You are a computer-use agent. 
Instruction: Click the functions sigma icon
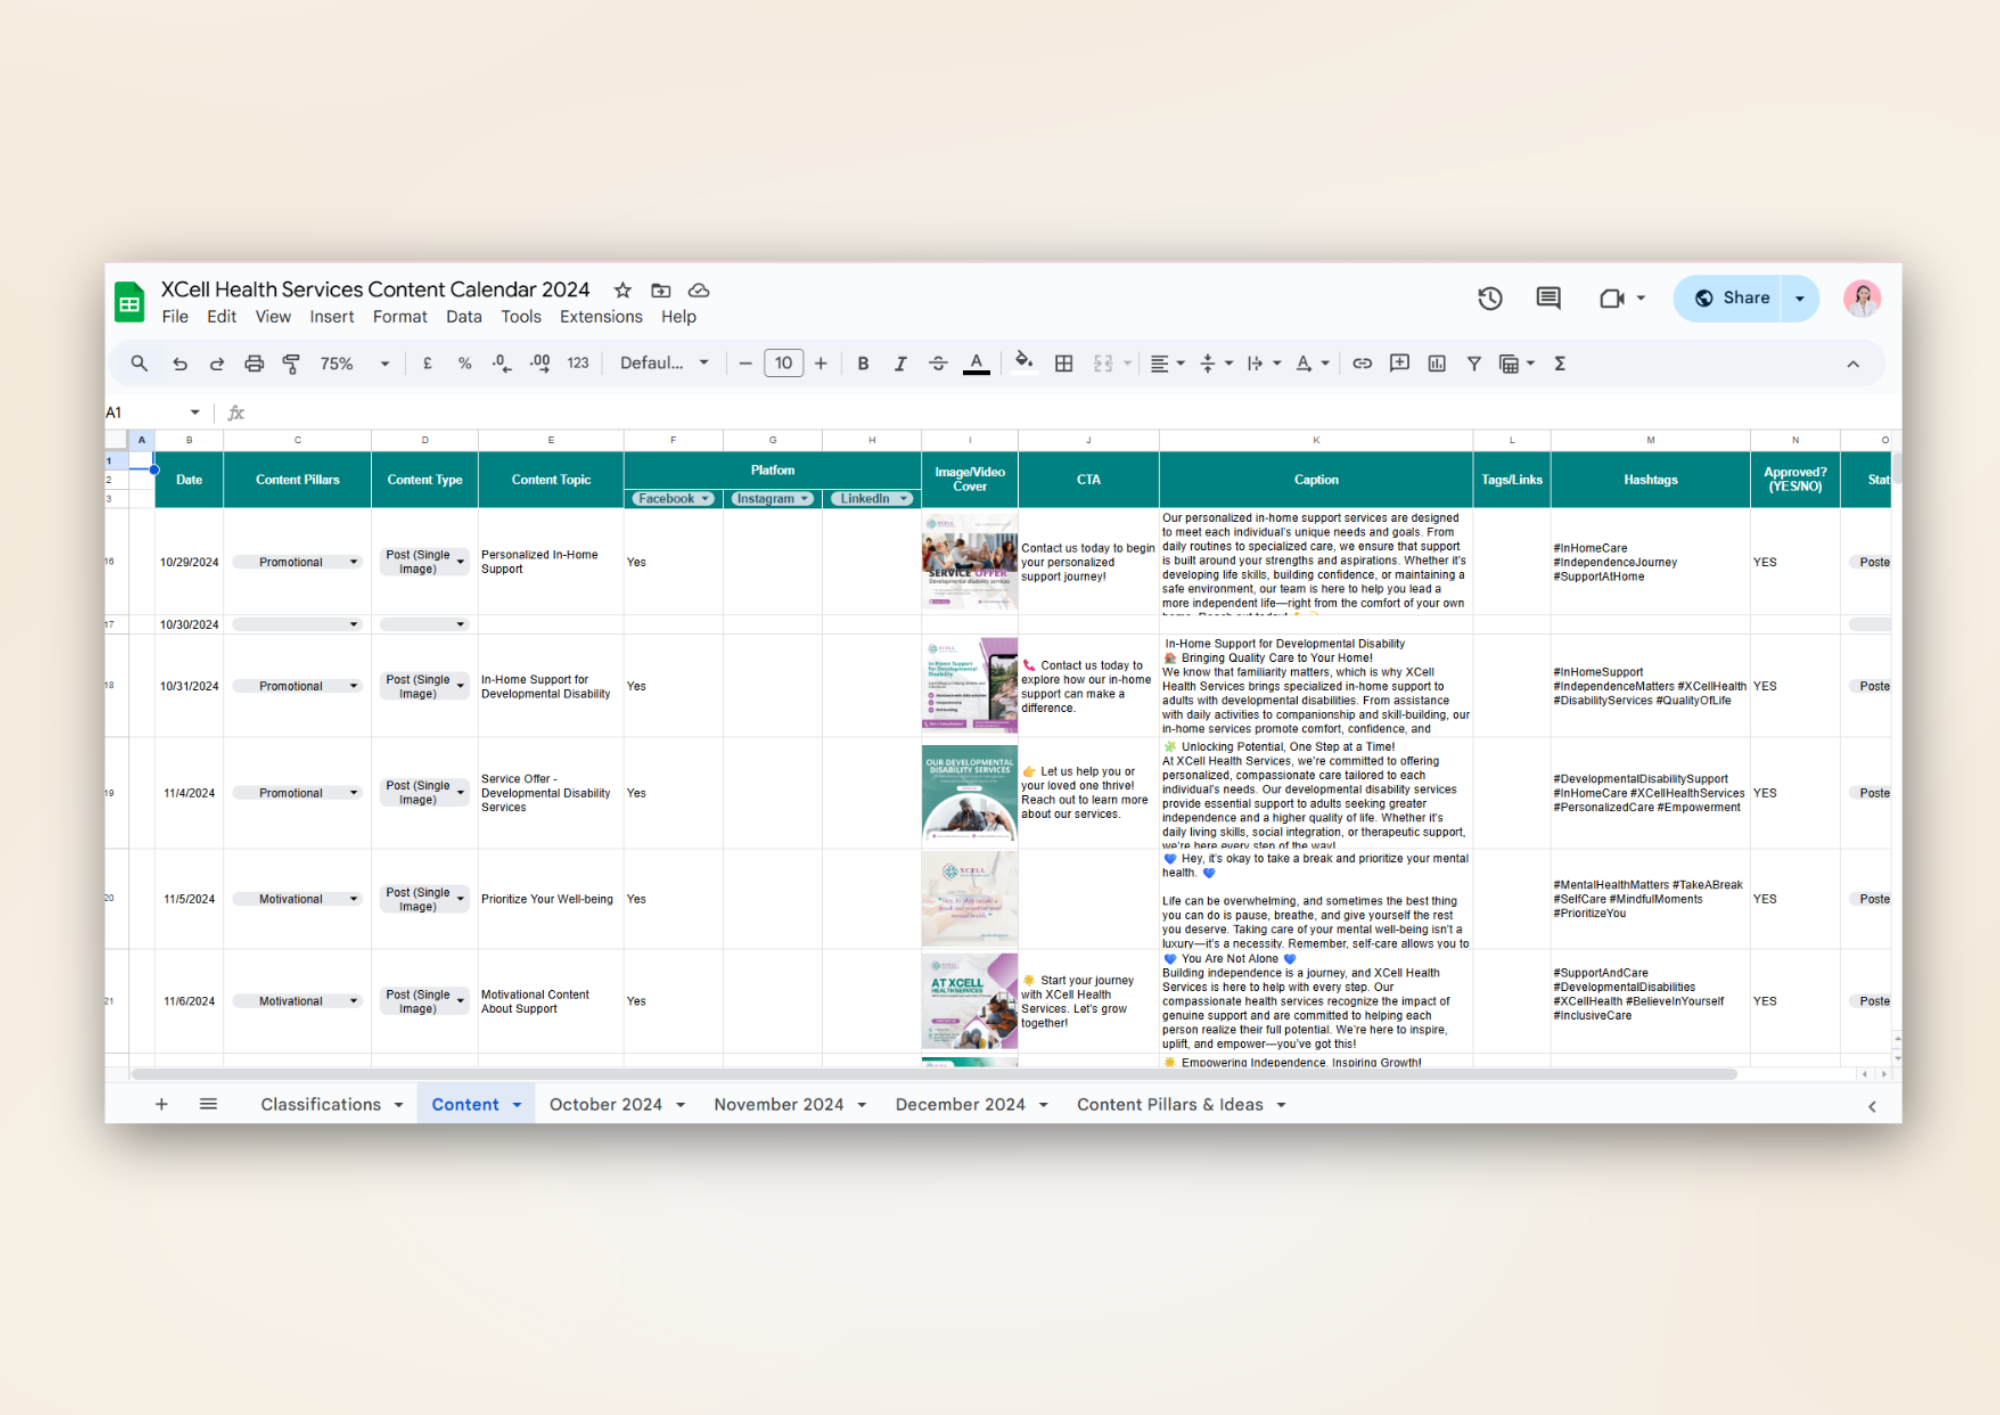tap(1560, 364)
